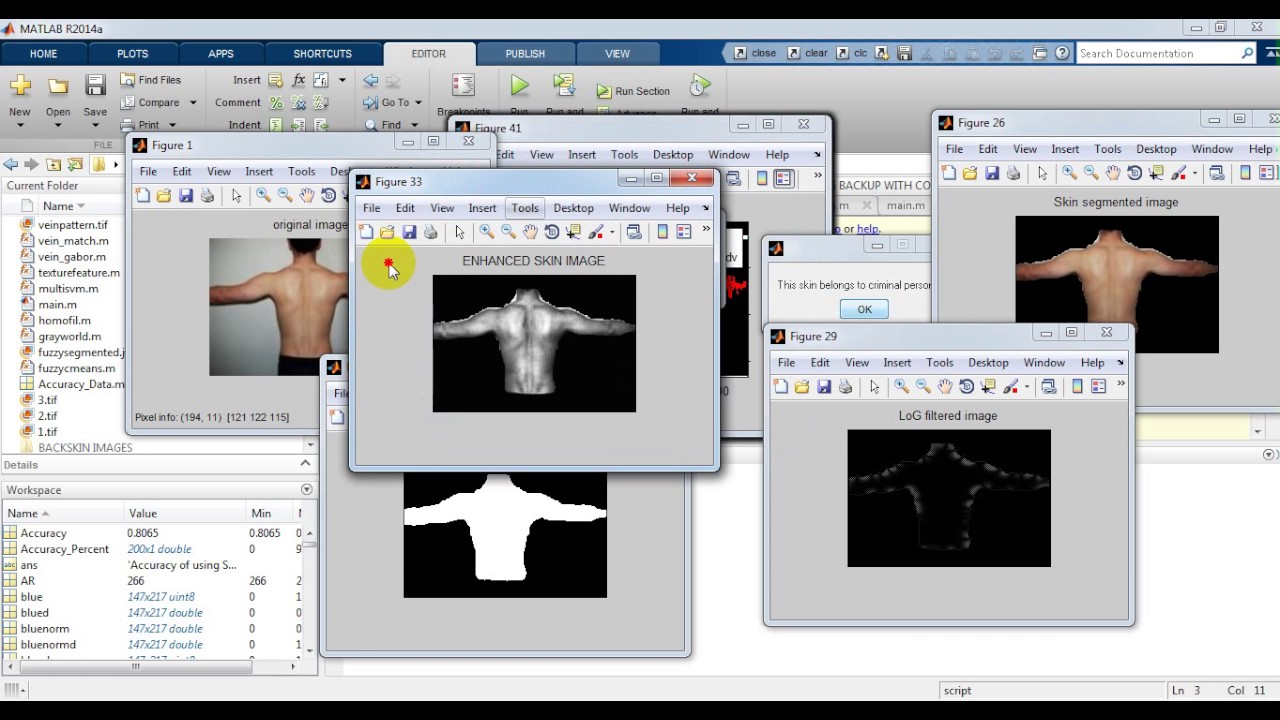Switch to the PUBLISH tab
Image resolution: width=1280 pixels, height=720 pixels.
click(x=525, y=54)
